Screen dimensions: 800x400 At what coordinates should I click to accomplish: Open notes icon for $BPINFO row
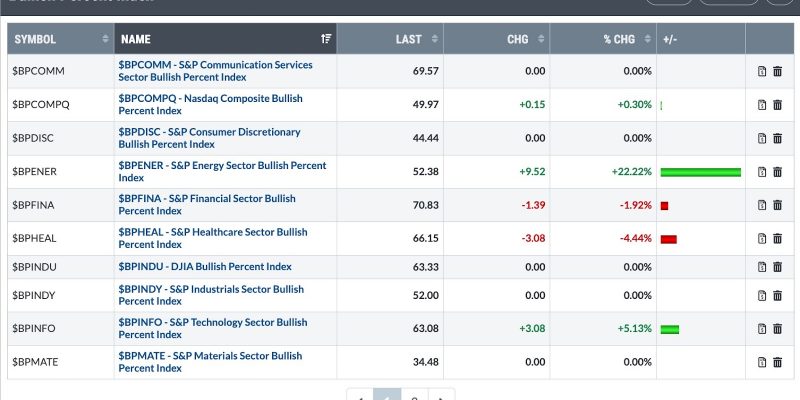coord(762,329)
